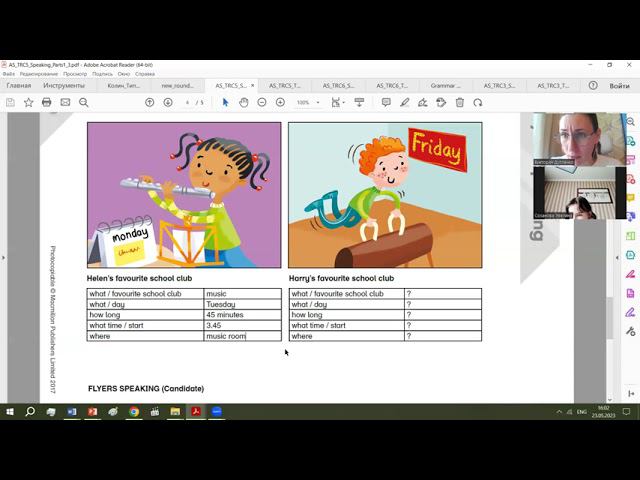The height and width of the screenshot is (480, 640).
Task: Open the Подпись menu
Action: pos(102,74)
